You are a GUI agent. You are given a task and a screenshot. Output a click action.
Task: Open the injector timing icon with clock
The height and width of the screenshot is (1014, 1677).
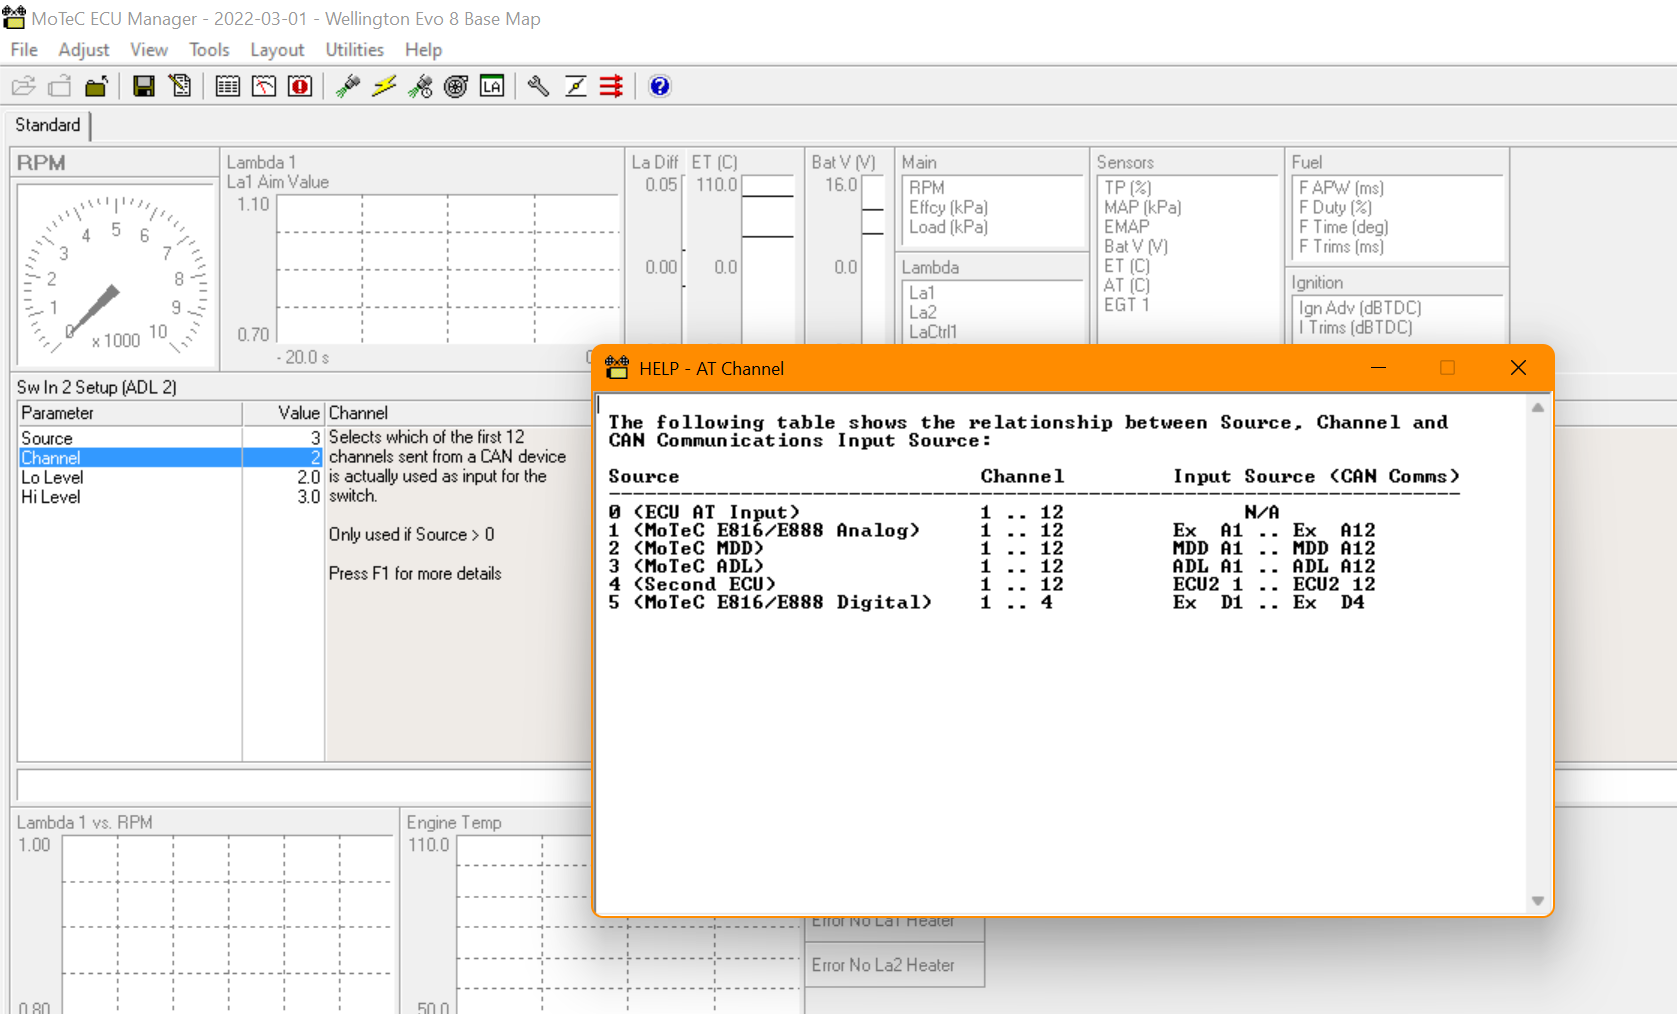coord(420,86)
